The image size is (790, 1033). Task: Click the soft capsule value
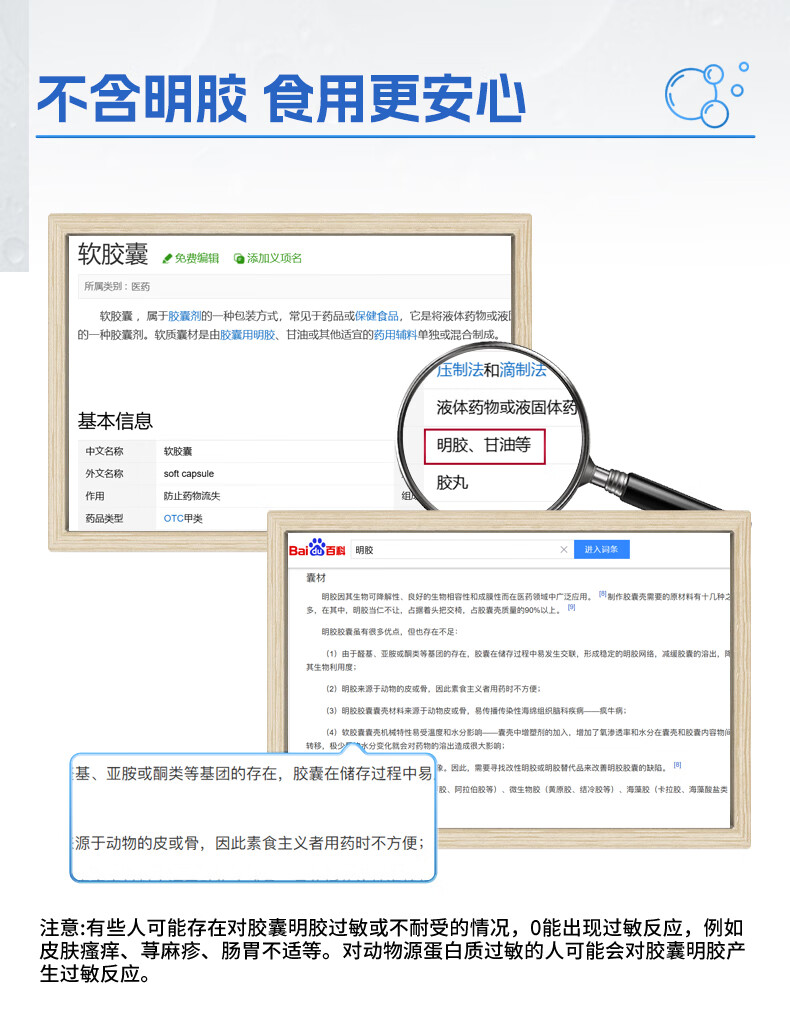pyautogui.click(x=188, y=474)
